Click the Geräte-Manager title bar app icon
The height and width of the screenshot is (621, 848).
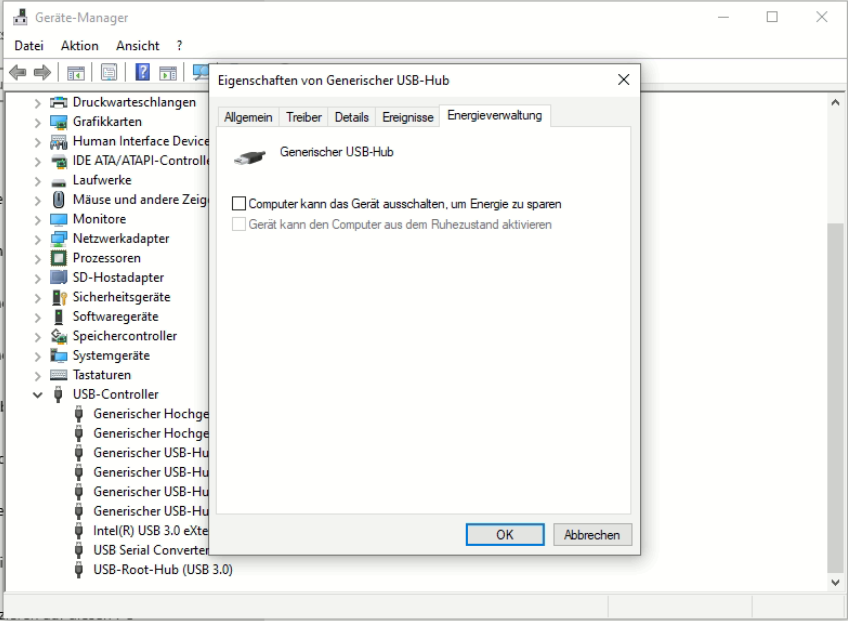(x=21, y=17)
